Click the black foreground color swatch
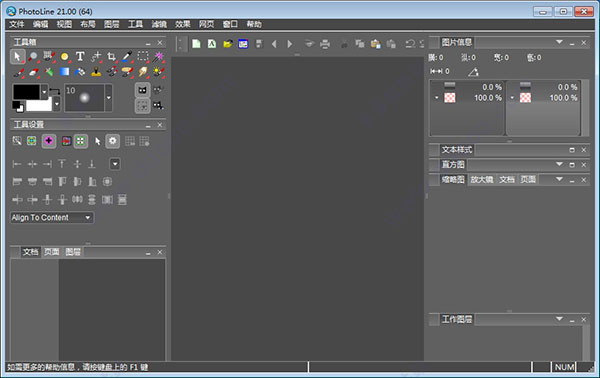Image resolution: width=600 pixels, height=378 pixels. (x=26, y=92)
